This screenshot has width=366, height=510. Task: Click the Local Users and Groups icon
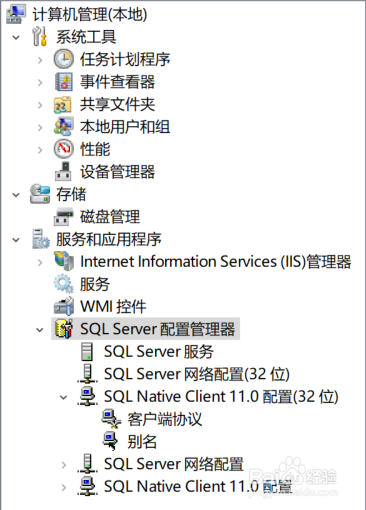[x=63, y=127]
